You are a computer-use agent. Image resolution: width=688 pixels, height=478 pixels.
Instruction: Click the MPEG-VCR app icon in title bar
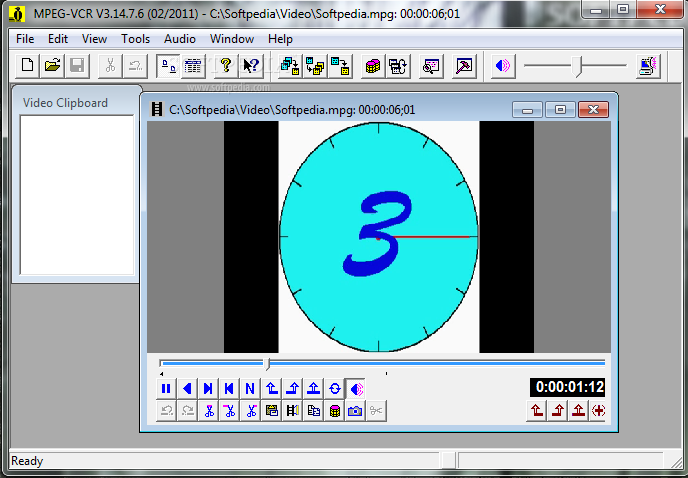point(17,14)
